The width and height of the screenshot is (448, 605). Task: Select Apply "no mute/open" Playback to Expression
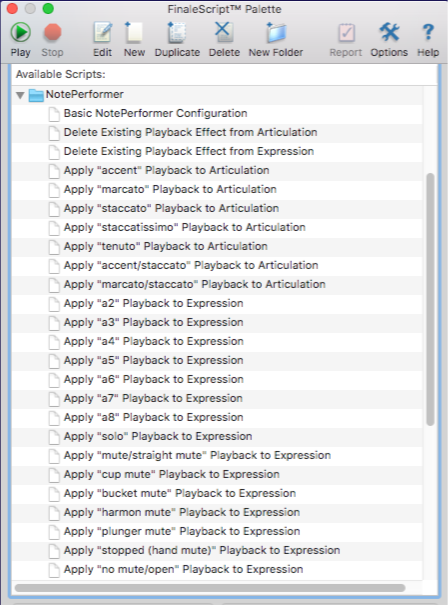pyautogui.click(x=183, y=570)
